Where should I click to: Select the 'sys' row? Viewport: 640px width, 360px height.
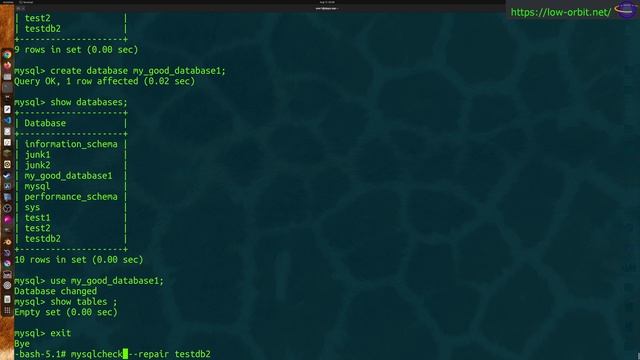(71, 207)
